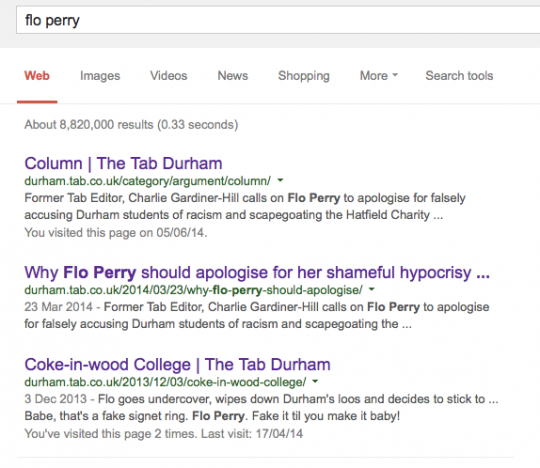
Task: Click the search box containing 'flo perry'
Action: 278,20
